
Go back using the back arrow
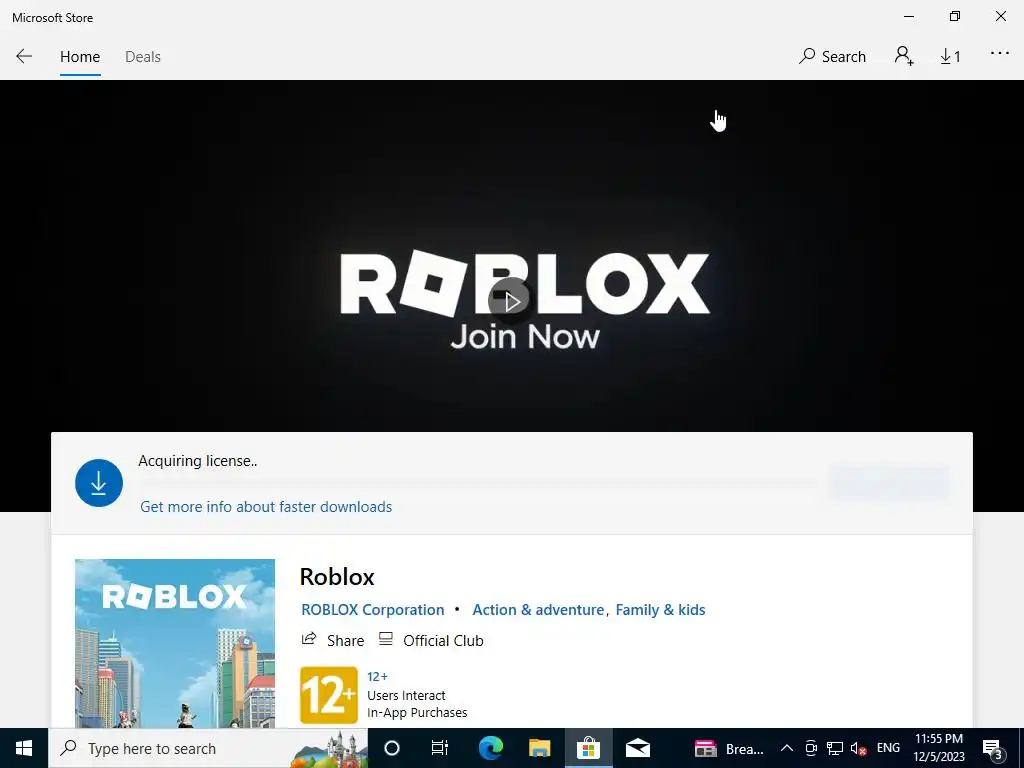click(24, 56)
